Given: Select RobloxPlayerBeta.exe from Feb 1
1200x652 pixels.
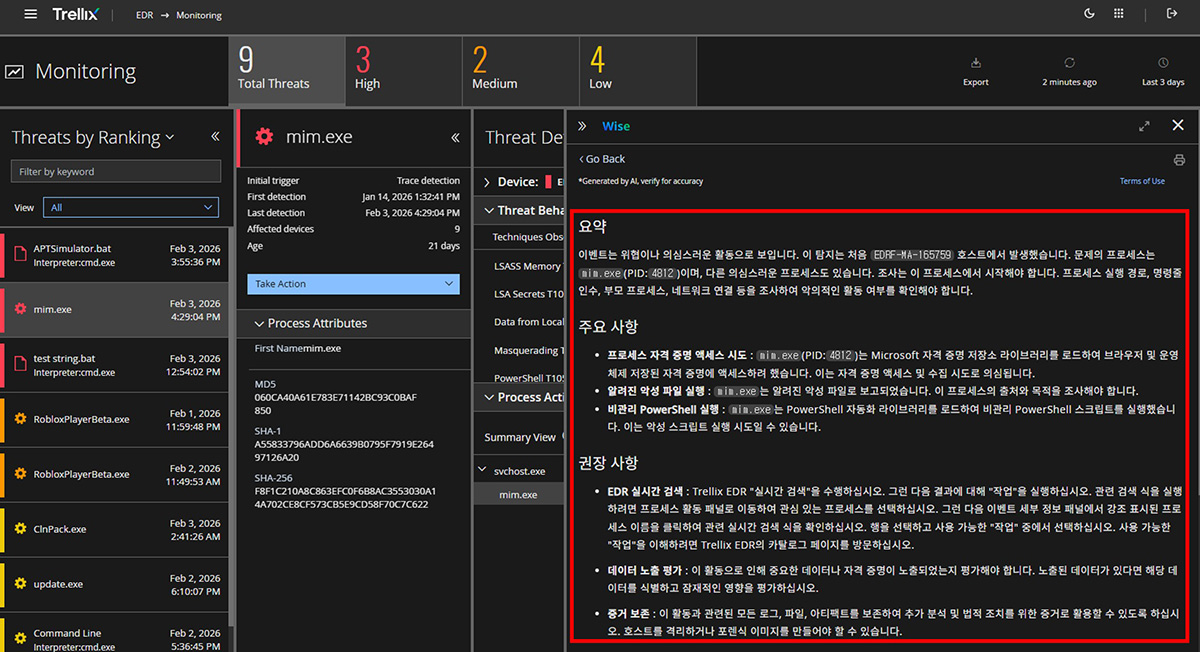Looking at the screenshot, I should [115, 419].
